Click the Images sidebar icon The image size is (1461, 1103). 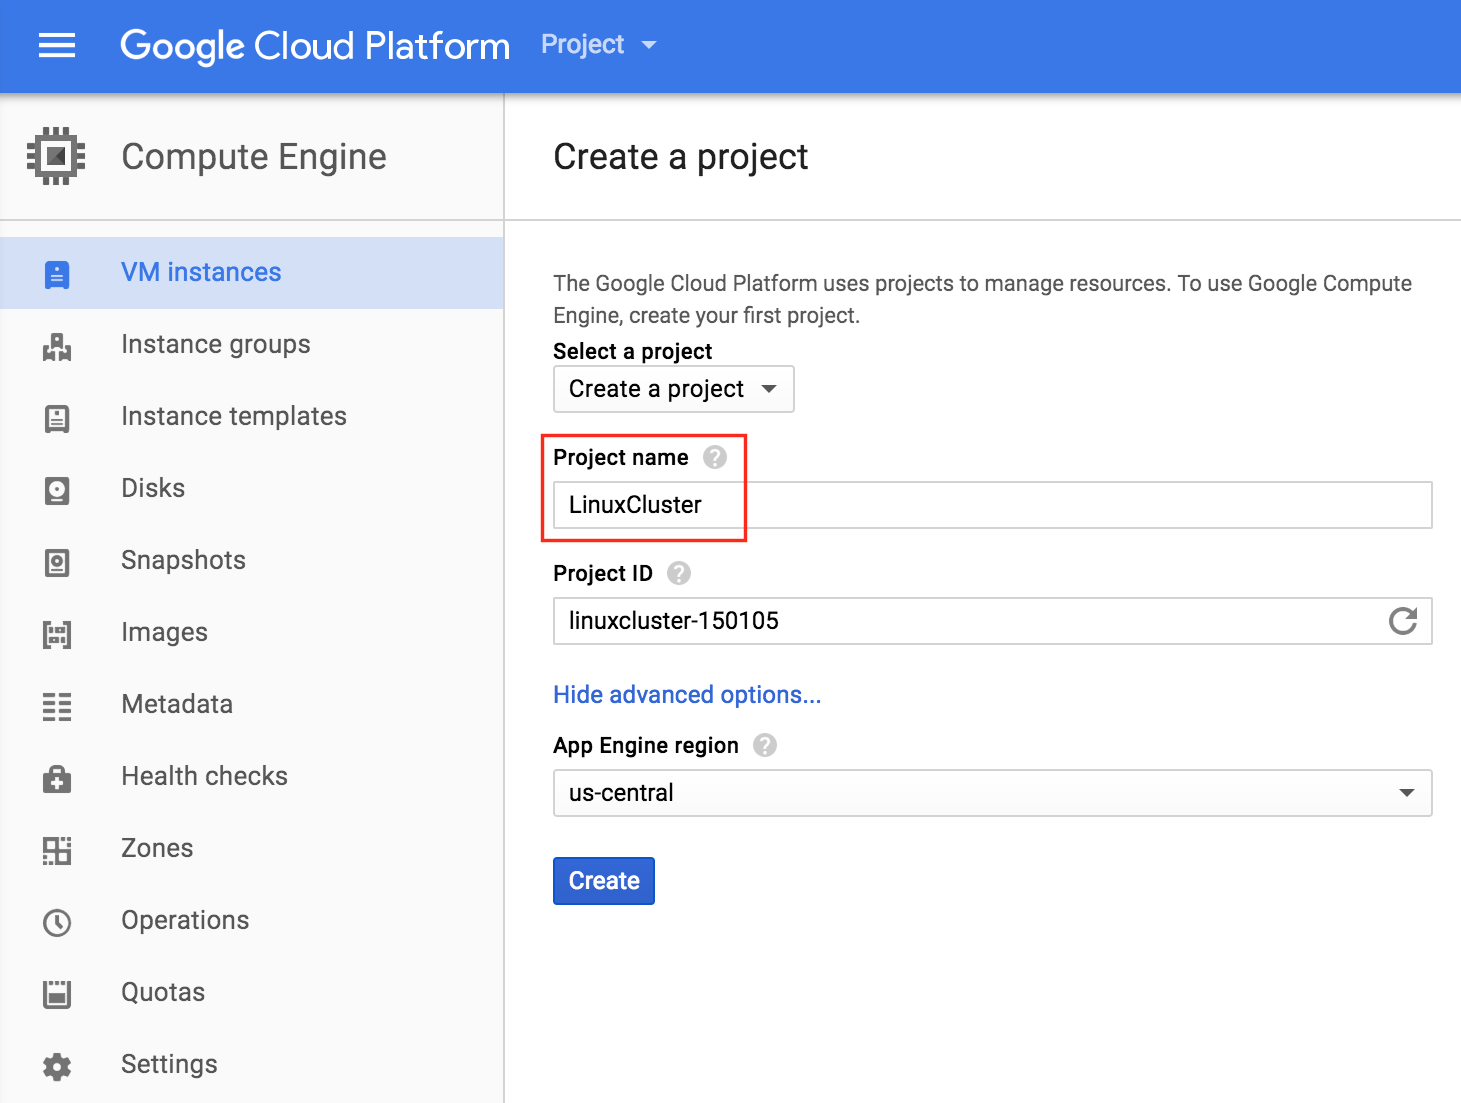point(57,634)
